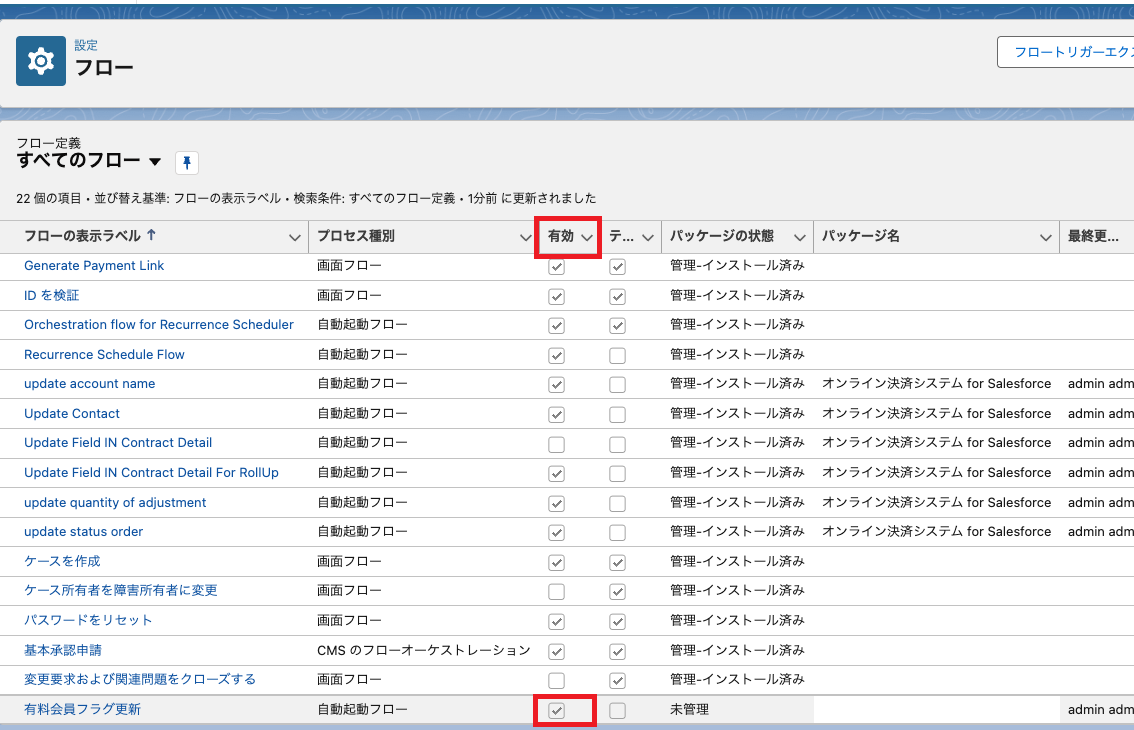This screenshot has height=730, width=1134.
Task: Open パッケージの状態 column menu chevron
Action: click(800, 237)
